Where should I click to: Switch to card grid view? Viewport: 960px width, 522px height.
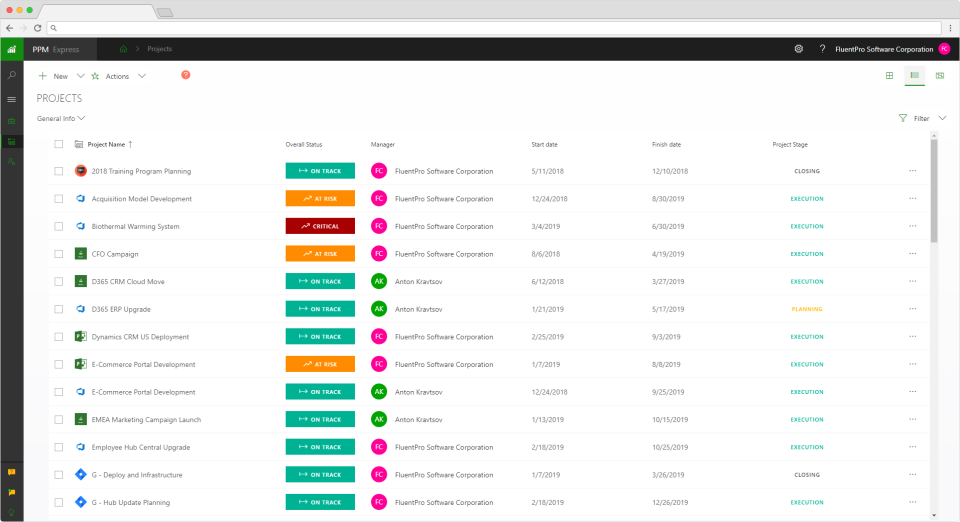click(890, 76)
